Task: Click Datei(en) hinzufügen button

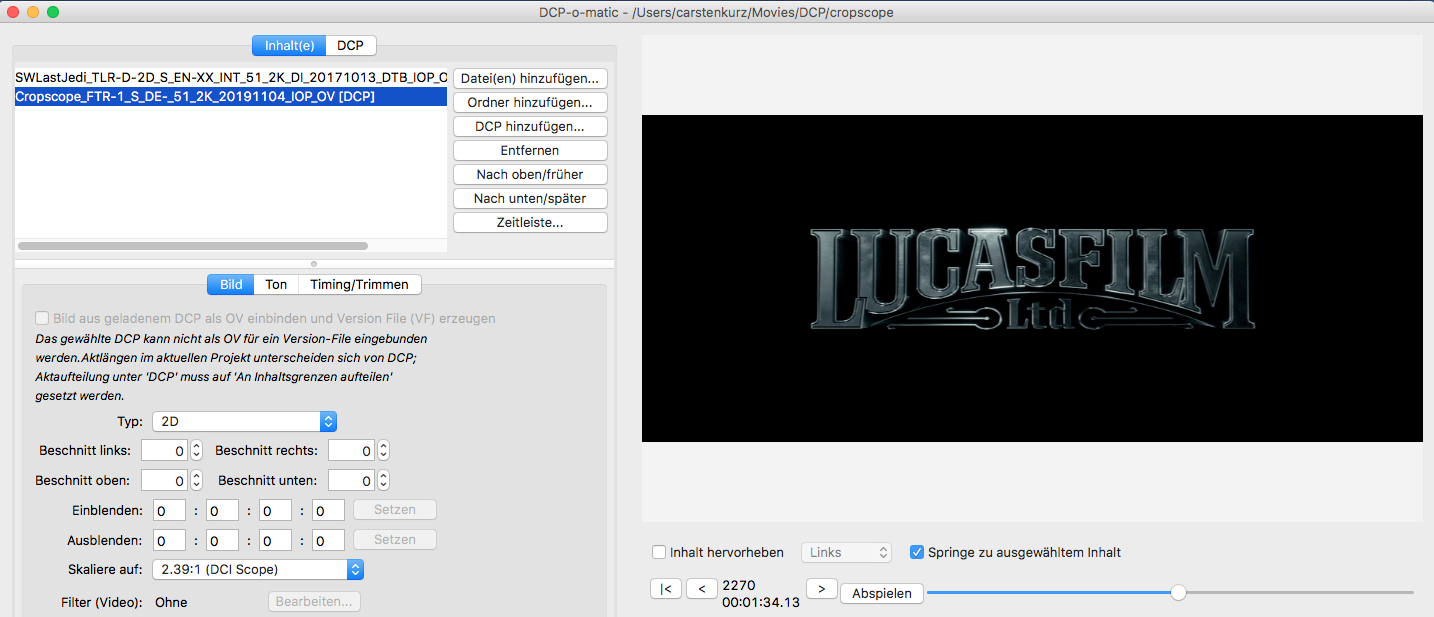Action: (x=530, y=78)
